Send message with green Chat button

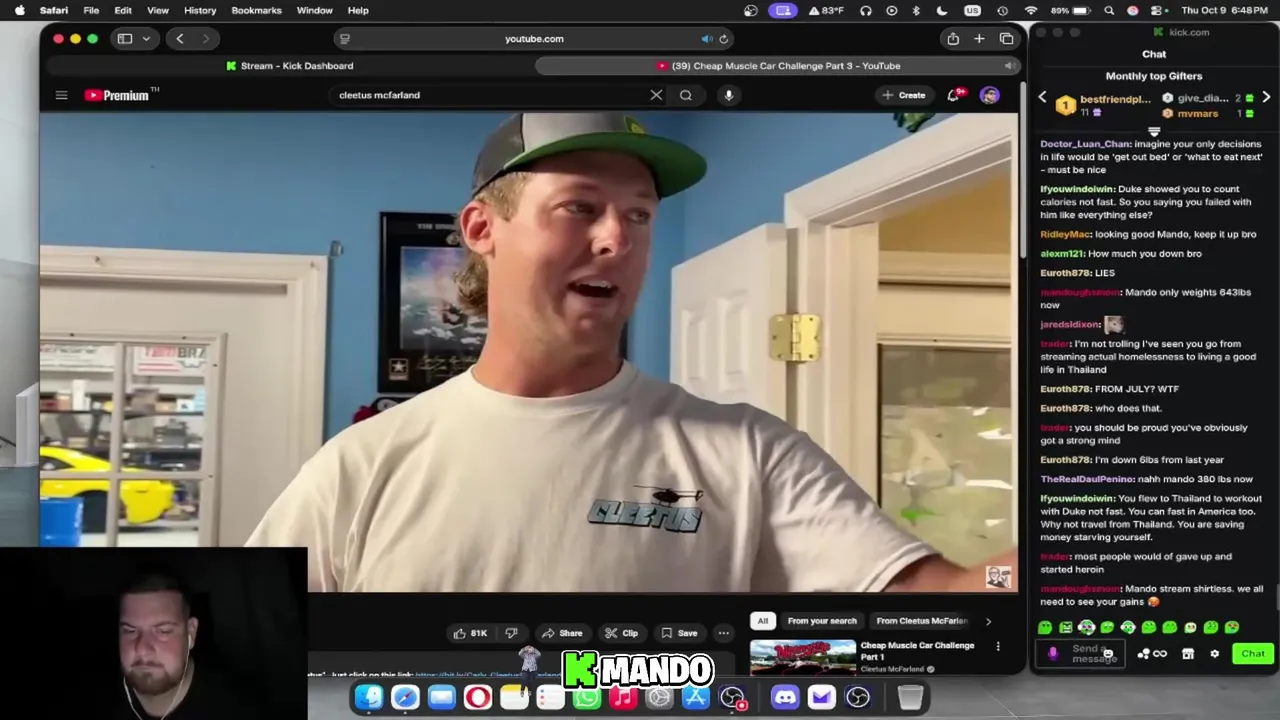(x=1253, y=654)
